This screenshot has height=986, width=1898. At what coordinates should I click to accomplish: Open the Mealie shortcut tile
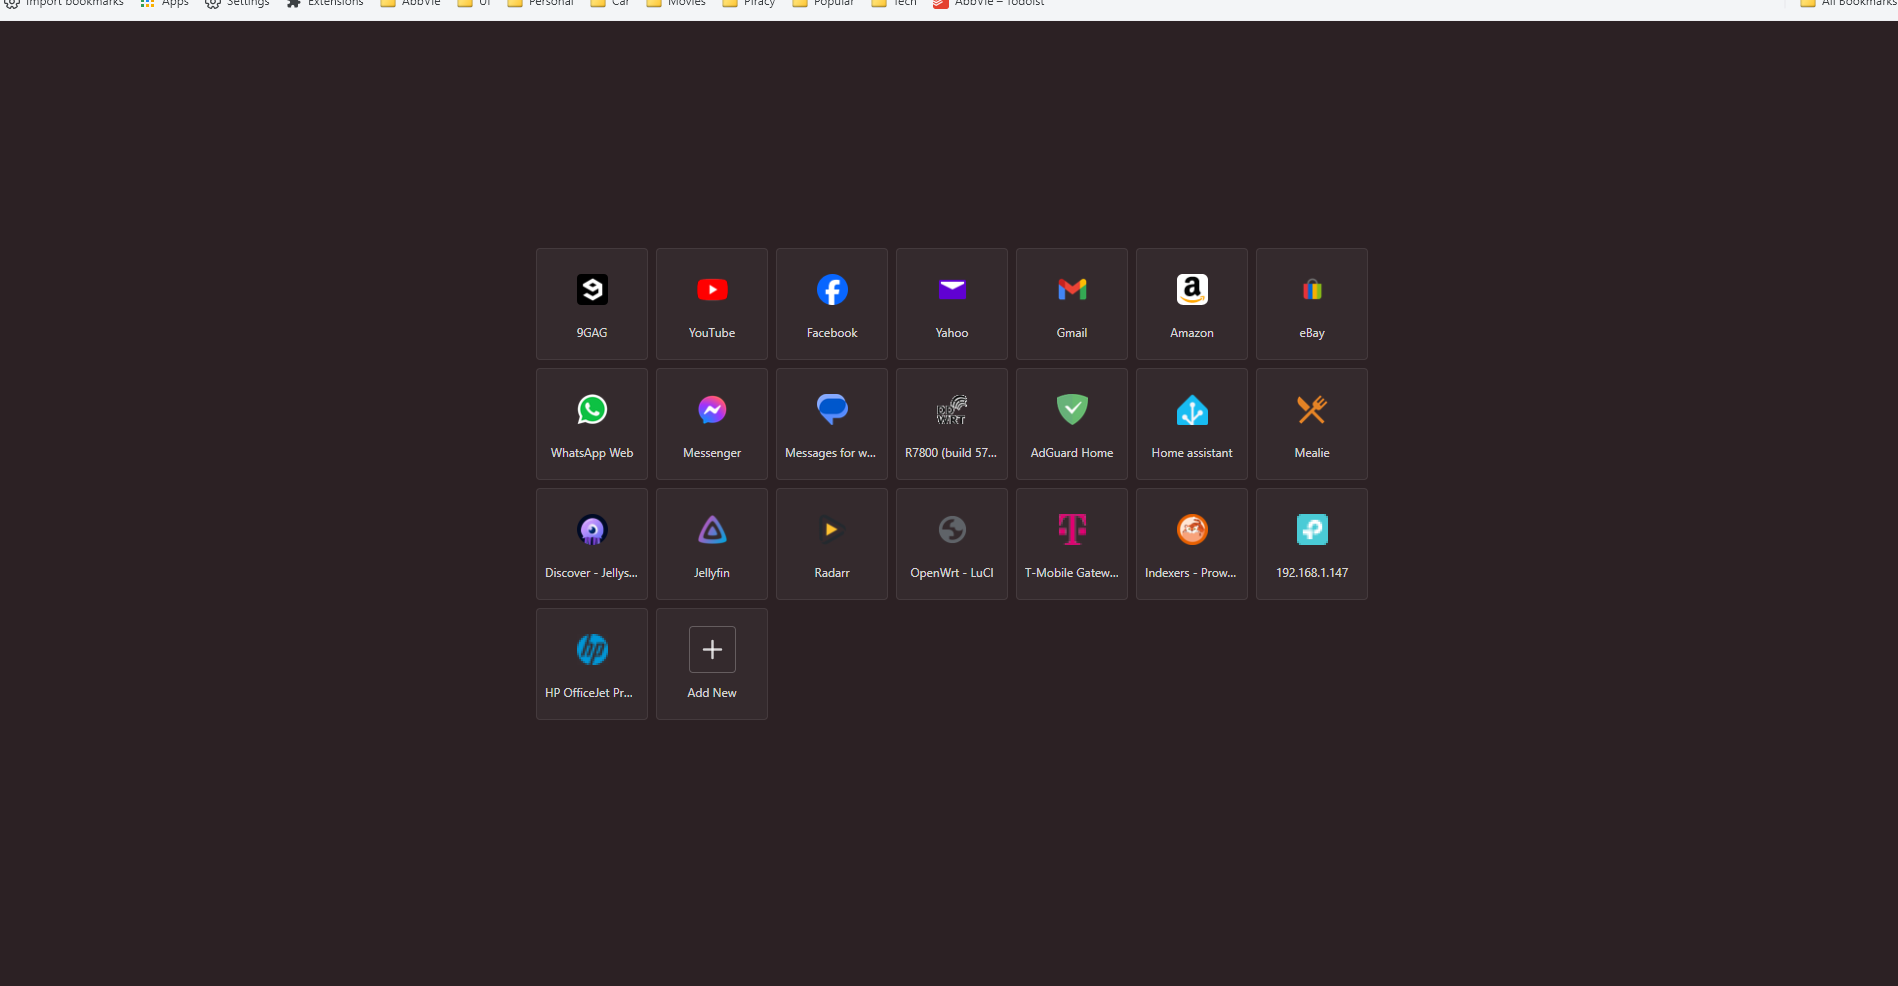point(1312,424)
